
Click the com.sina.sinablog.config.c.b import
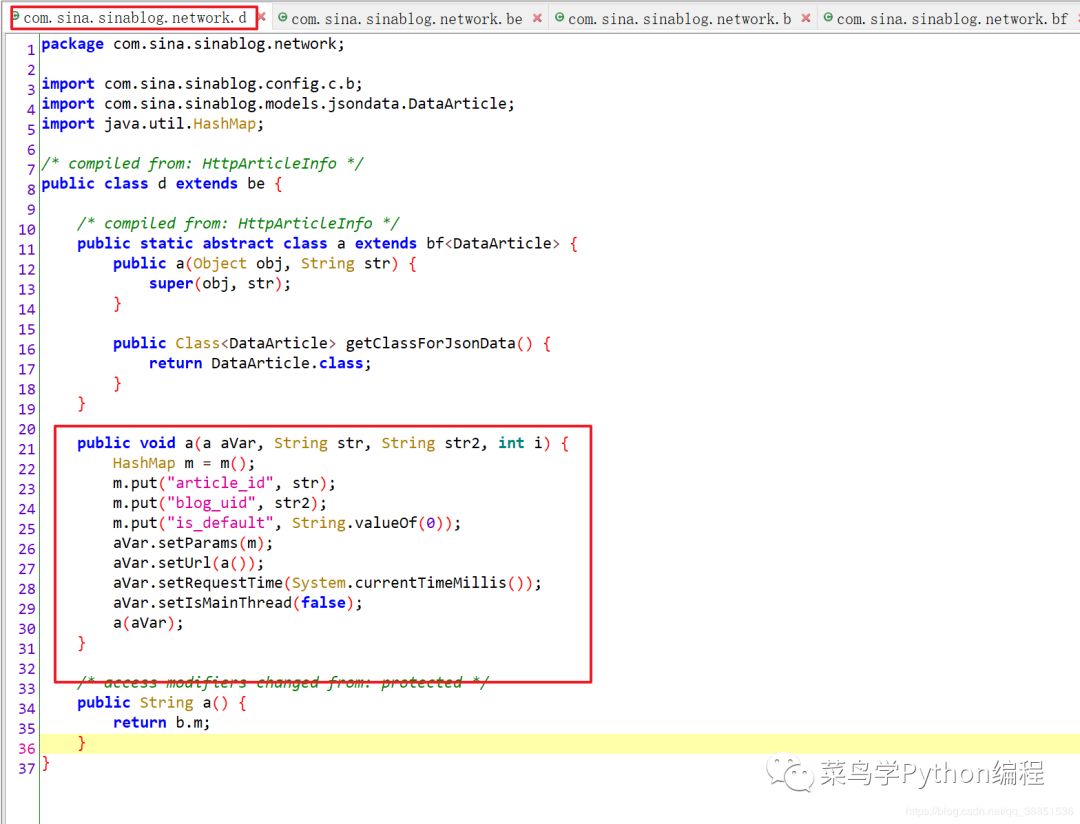[229, 84]
